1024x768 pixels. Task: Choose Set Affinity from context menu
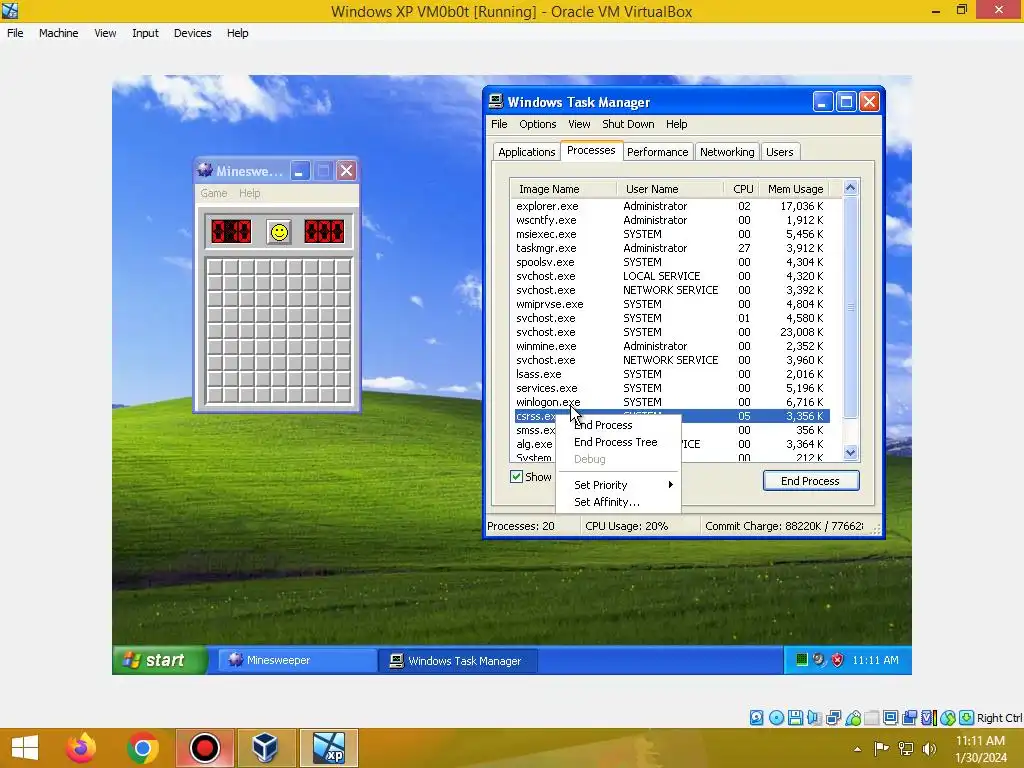(x=618, y=502)
